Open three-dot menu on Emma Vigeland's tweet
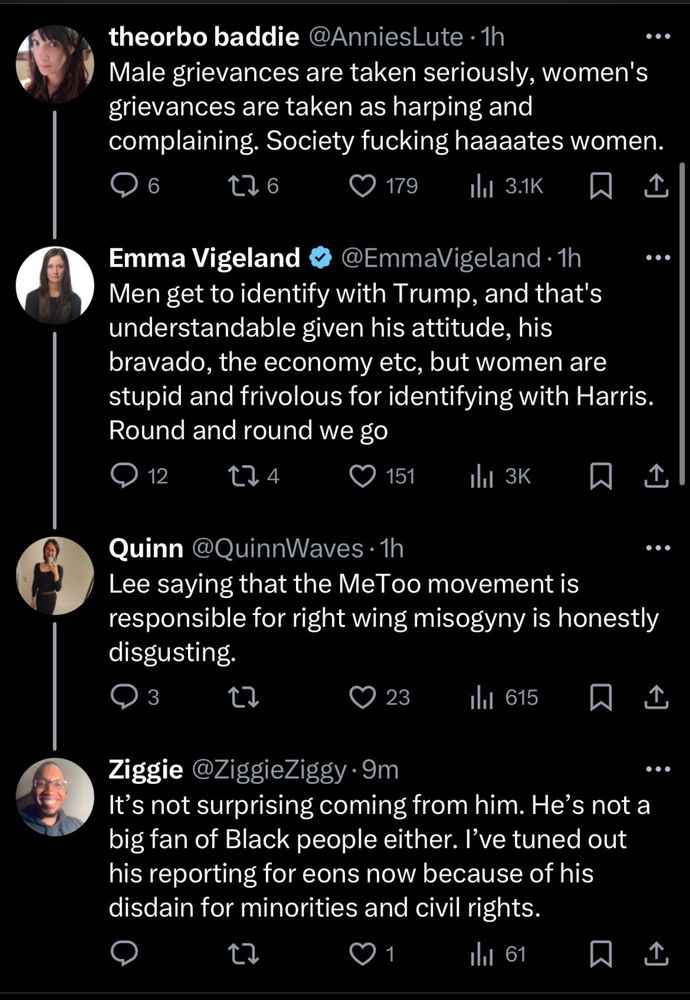Image resolution: width=690 pixels, height=1000 pixels. tap(656, 257)
